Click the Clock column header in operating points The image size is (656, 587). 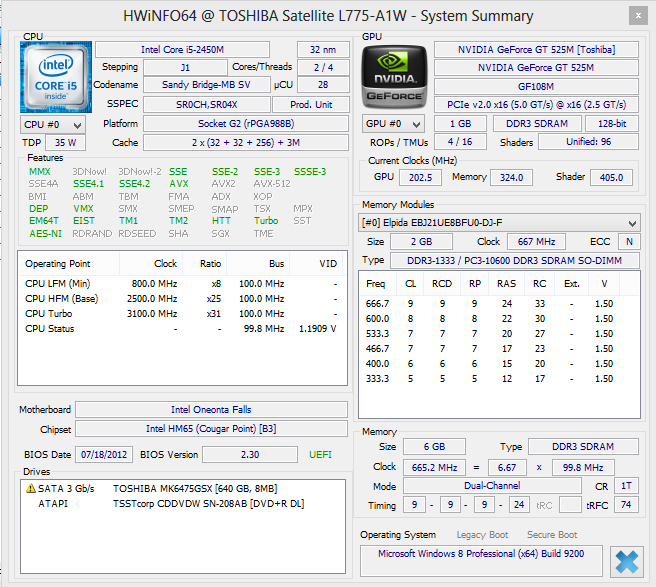click(x=151, y=264)
